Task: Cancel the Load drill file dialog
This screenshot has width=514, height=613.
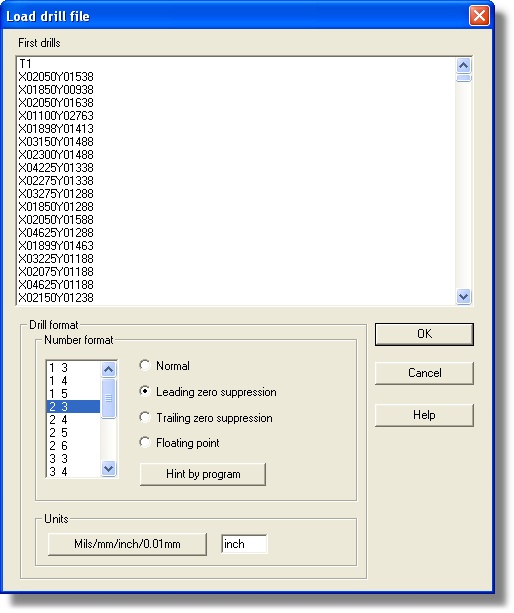Action: click(424, 373)
